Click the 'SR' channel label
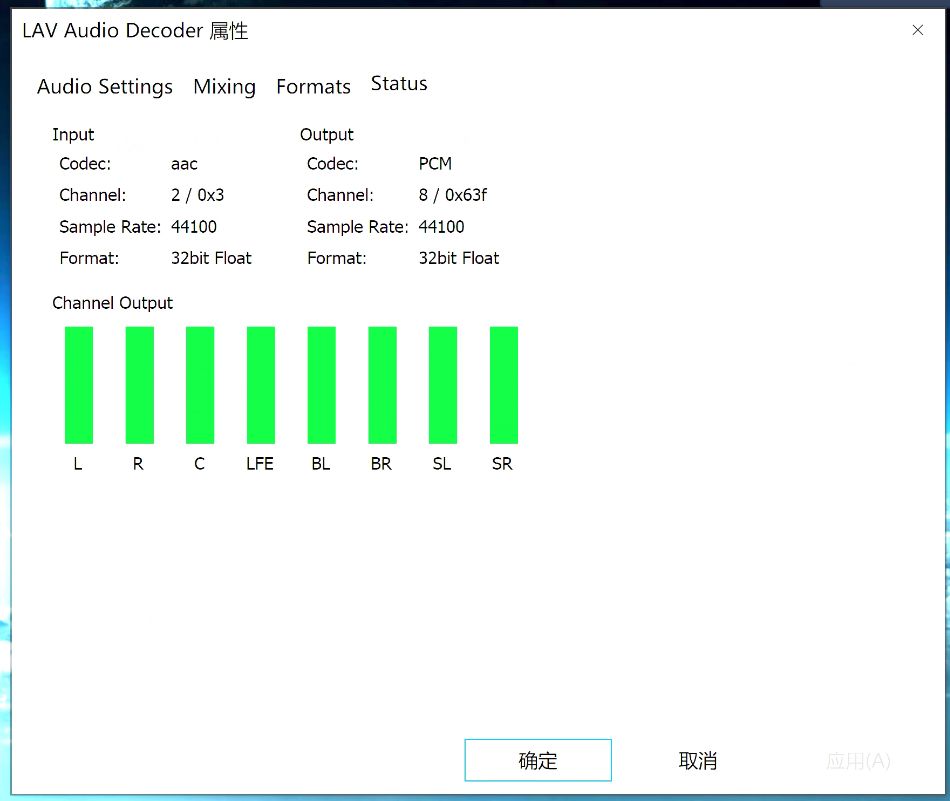 click(x=502, y=464)
